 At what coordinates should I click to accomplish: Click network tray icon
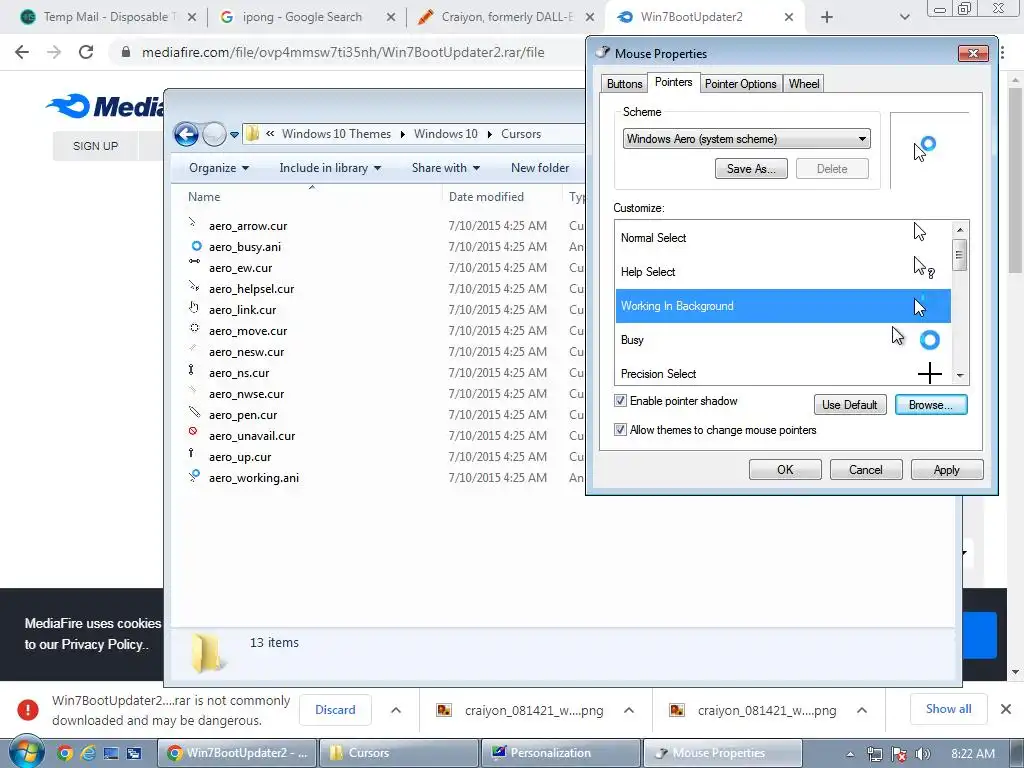point(874,754)
